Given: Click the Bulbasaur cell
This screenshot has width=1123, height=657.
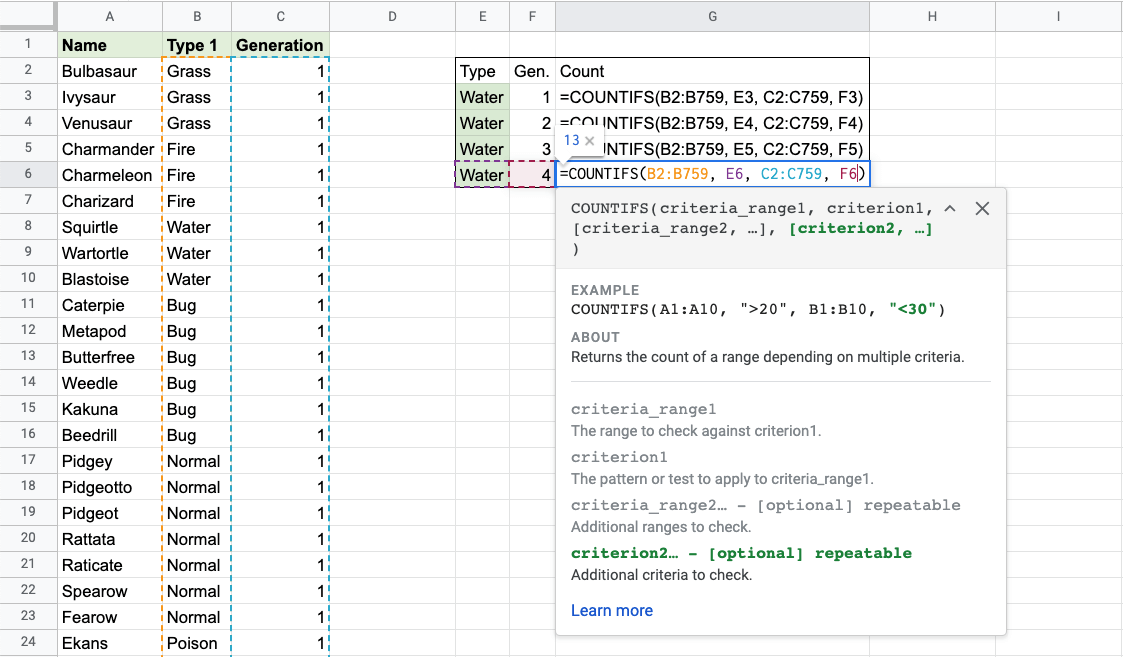Looking at the screenshot, I should (x=109, y=71).
